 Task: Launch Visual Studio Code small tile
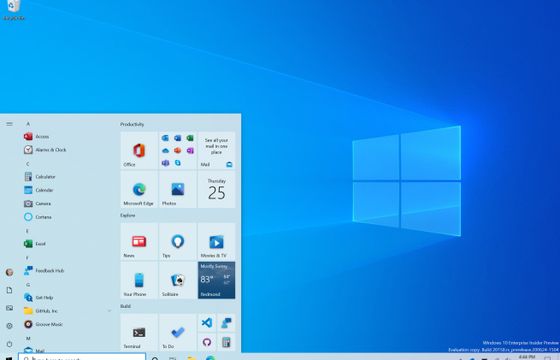tap(207, 323)
